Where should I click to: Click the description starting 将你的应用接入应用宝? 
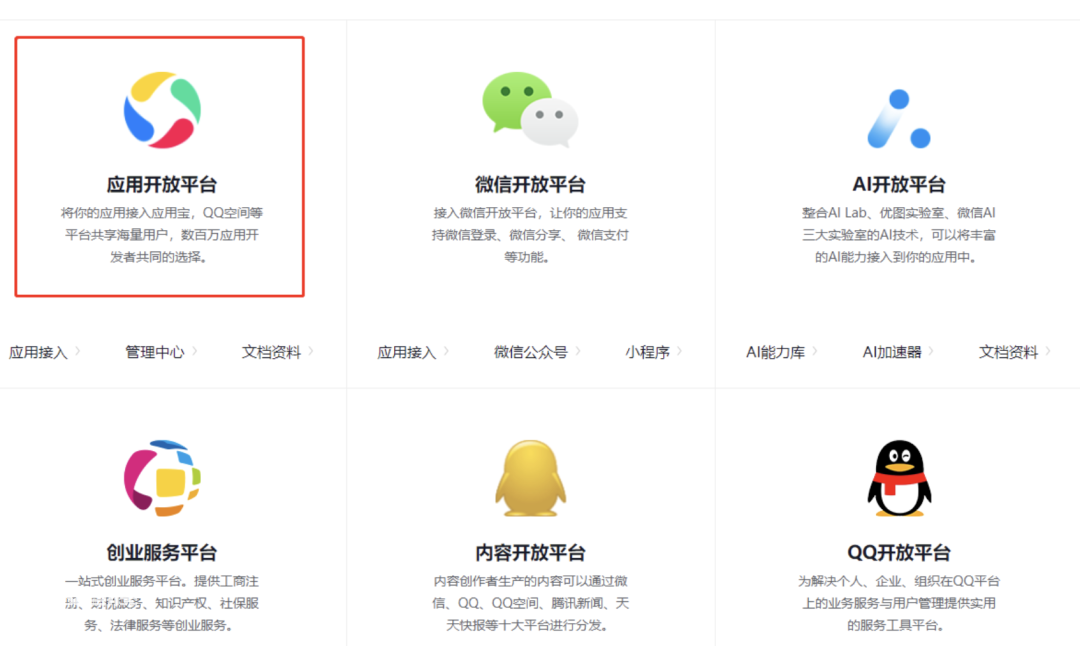pos(162,235)
